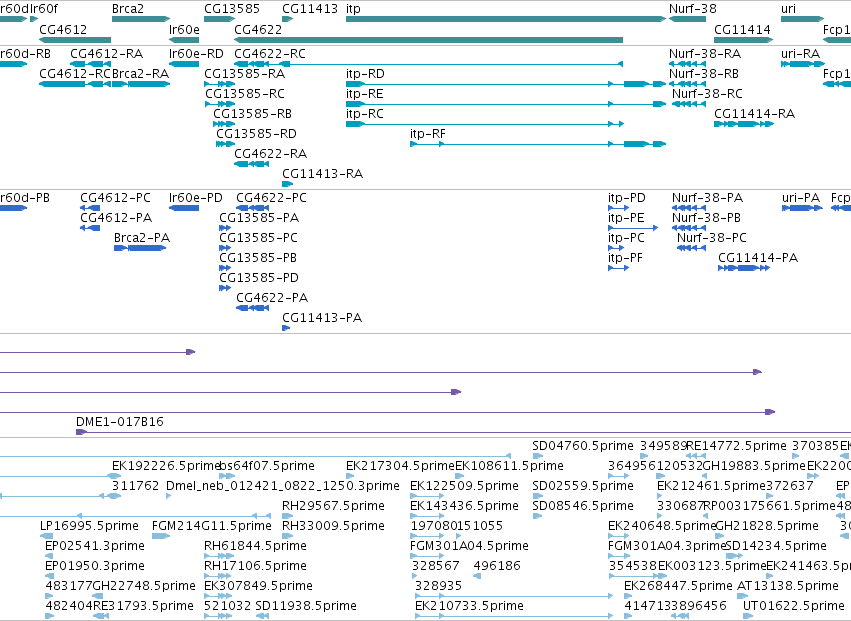Select the Nurf-38-RA transcript label
This screenshot has width=851, height=621.
704,53
